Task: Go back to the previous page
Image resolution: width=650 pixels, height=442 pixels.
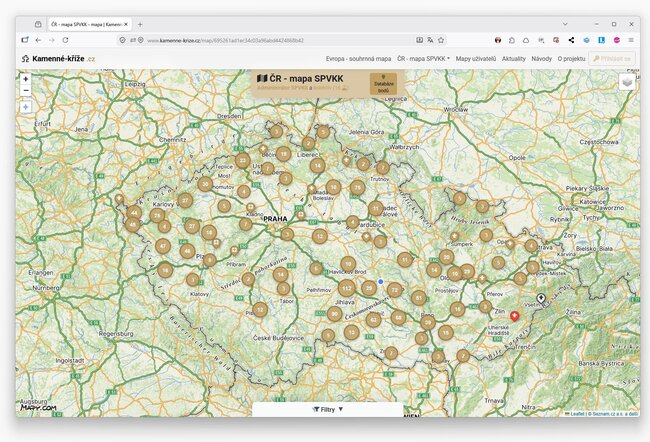Action: (38, 40)
